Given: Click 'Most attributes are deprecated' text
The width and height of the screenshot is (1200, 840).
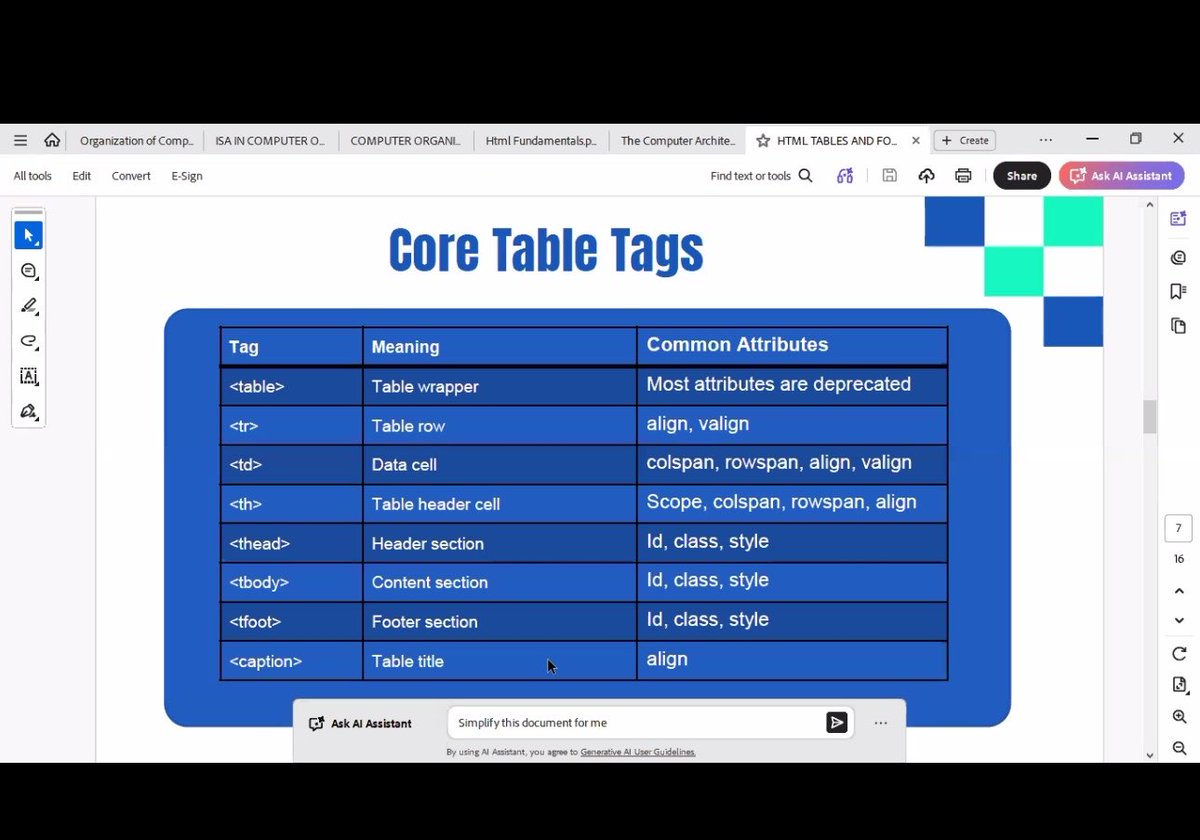Looking at the screenshot, I should tap(779, 384).
